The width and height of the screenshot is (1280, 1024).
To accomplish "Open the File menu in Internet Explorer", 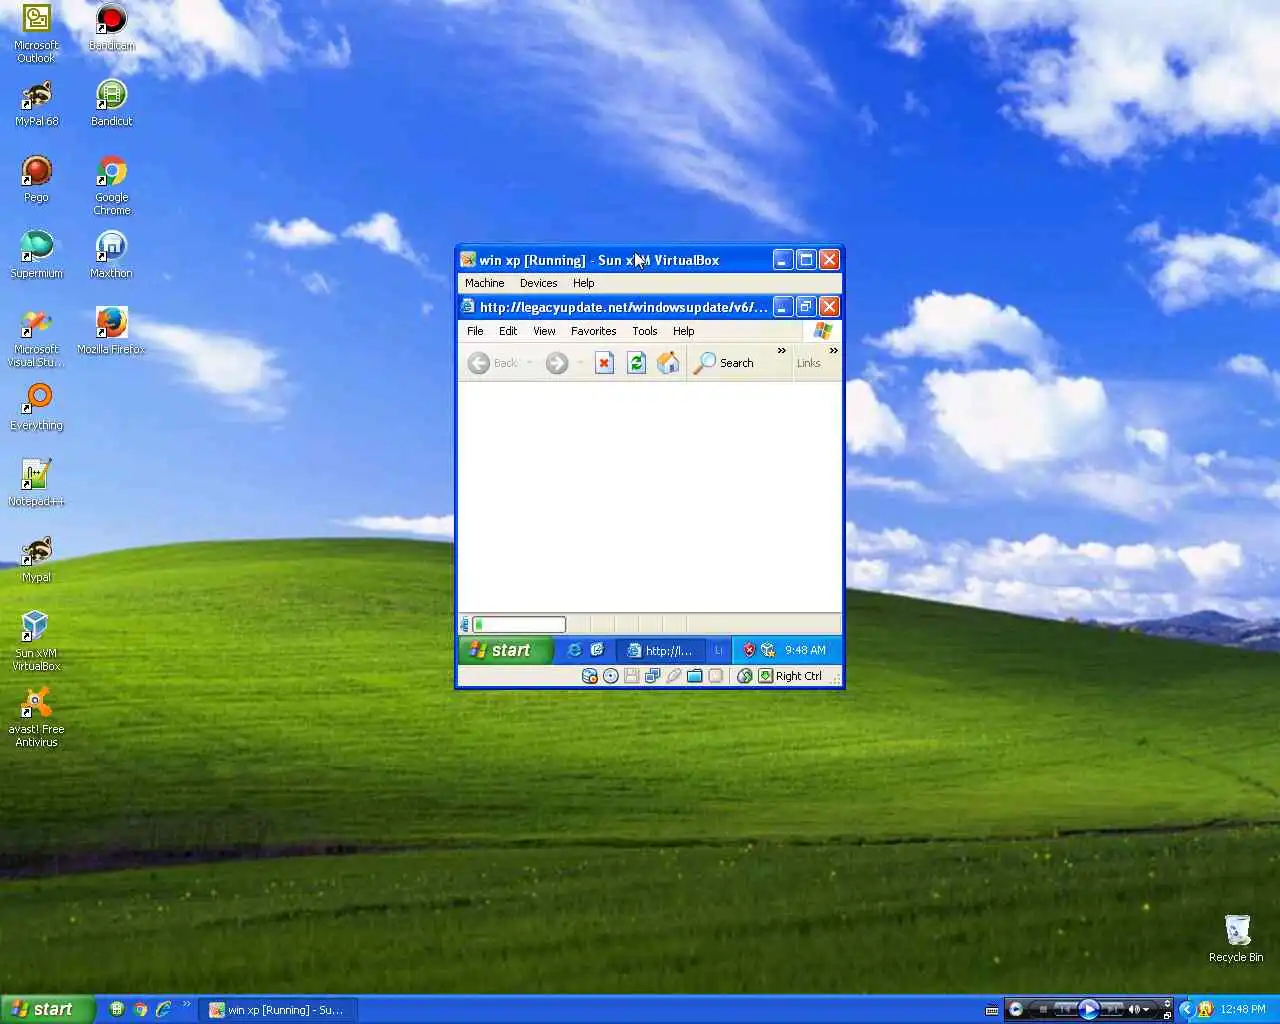I will point(475,331).
